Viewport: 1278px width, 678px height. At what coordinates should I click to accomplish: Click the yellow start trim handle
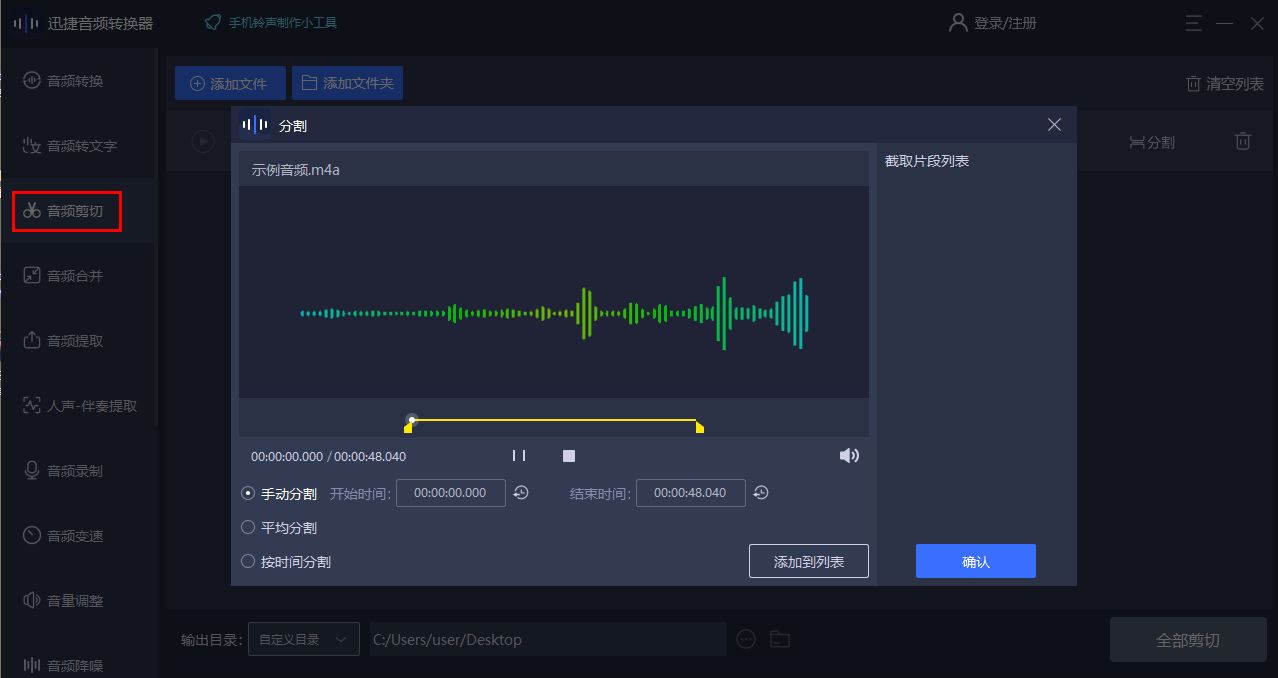(407, 428)
